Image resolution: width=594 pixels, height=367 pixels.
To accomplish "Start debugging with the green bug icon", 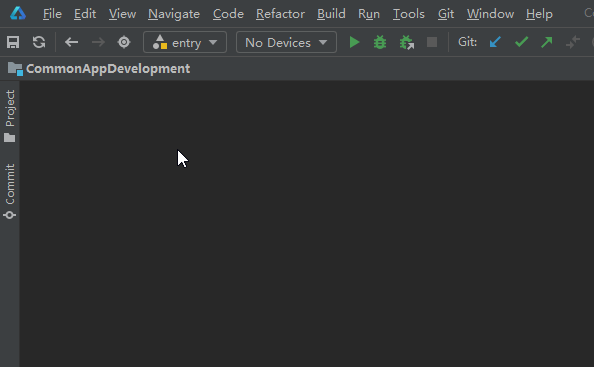I will tap(380, 42).
